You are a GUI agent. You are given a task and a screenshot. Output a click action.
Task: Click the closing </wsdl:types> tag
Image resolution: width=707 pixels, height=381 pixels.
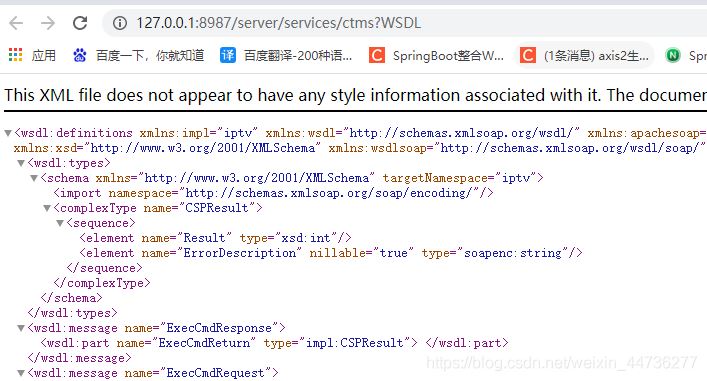coord(72,313)
